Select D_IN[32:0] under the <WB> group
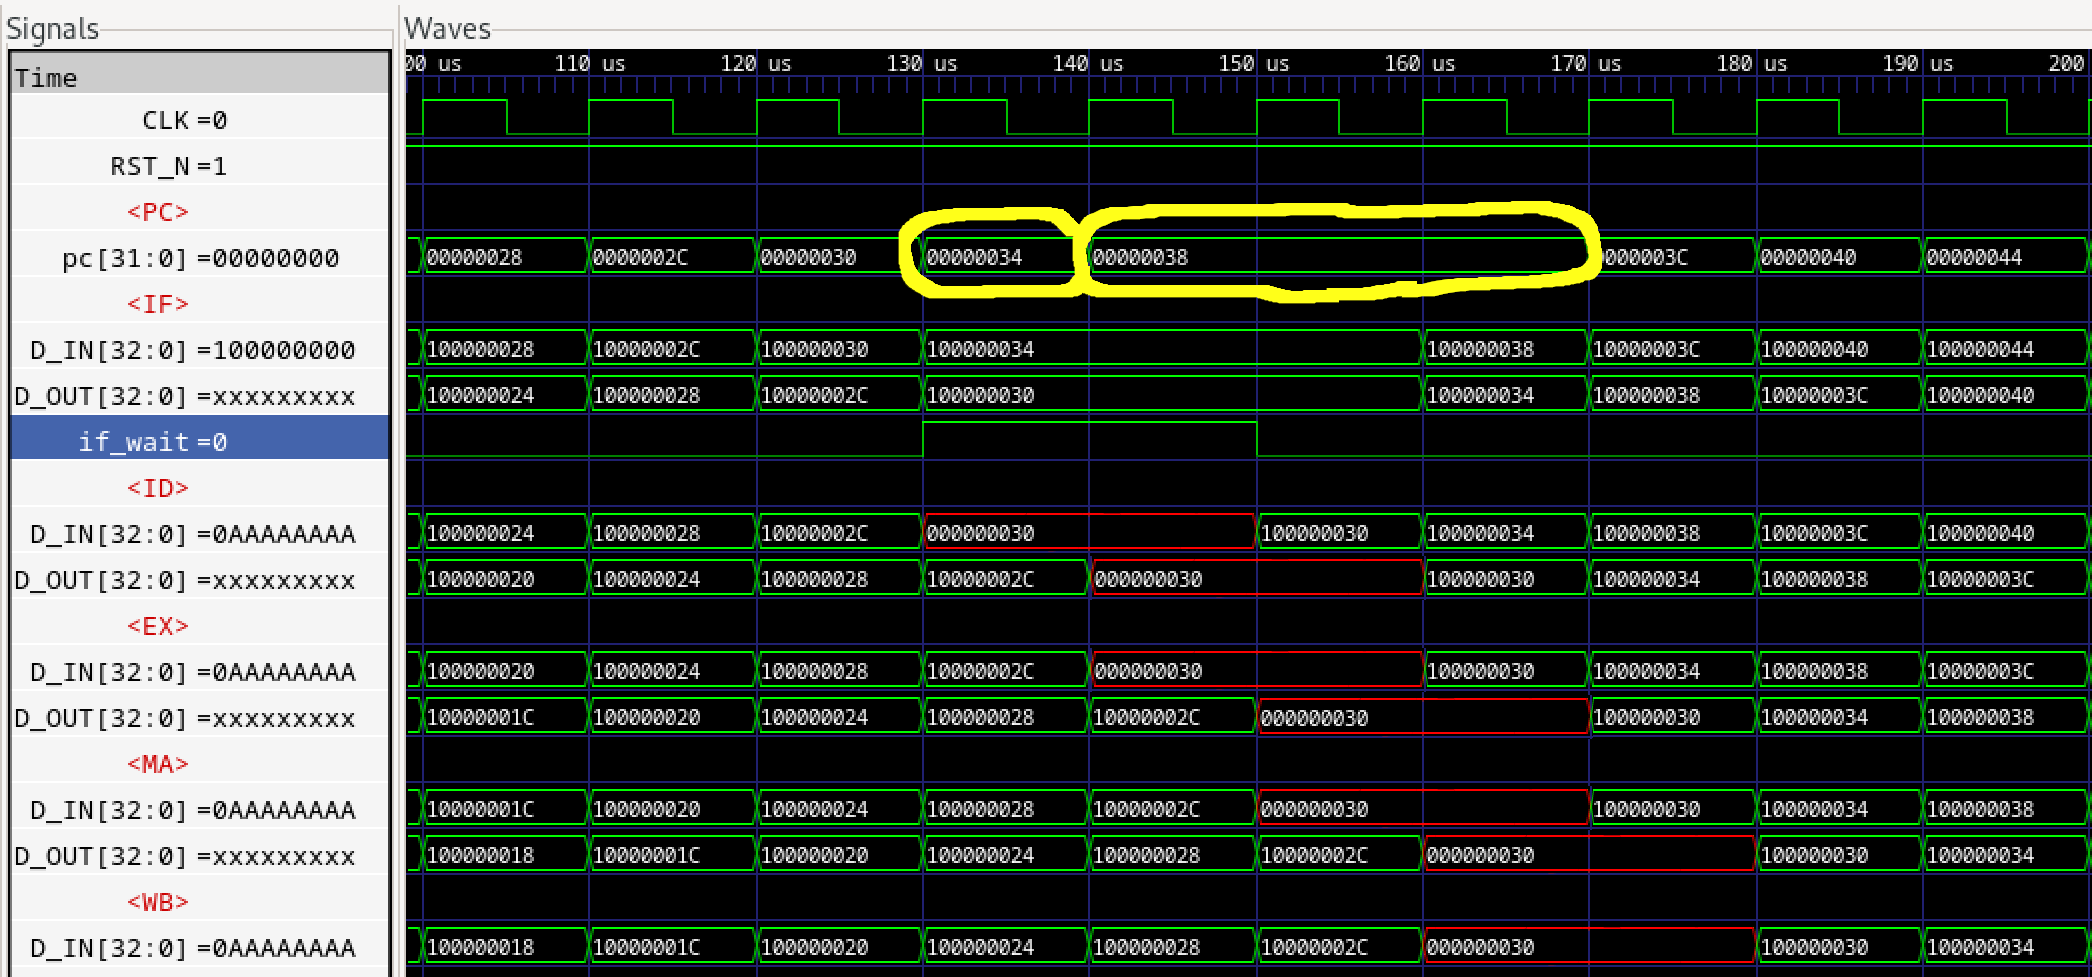Image resolution: width=2092 pixels, height=977 pixels. pos(192,948)
